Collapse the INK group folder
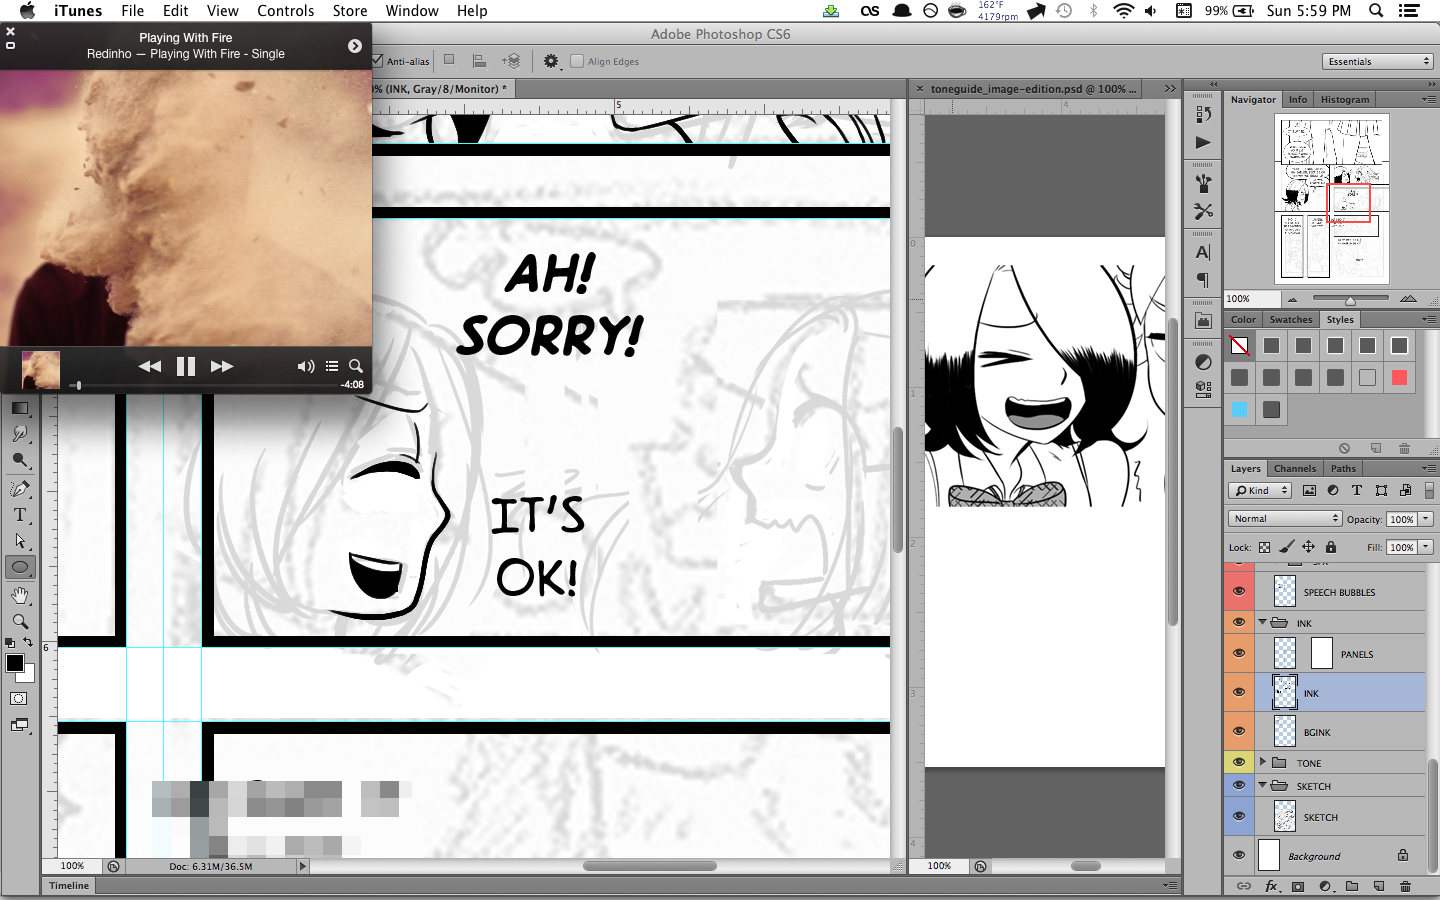The image size is (1440, 900). (x=1263, y=622)
